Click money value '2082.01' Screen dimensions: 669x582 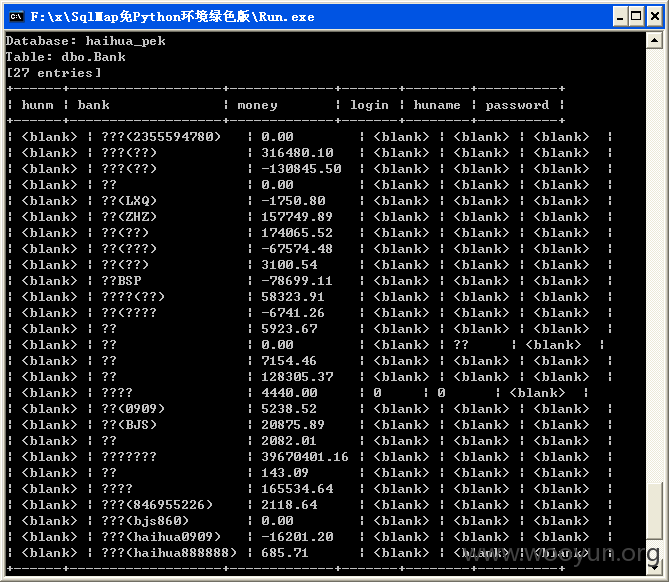click(x=289, y=441)
